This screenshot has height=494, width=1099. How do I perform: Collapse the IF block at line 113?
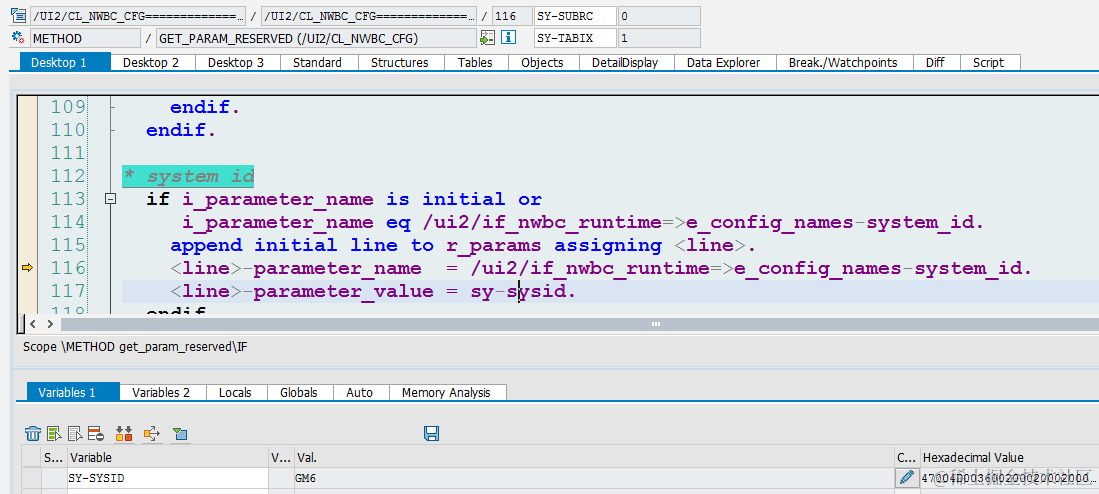[109, 199]
